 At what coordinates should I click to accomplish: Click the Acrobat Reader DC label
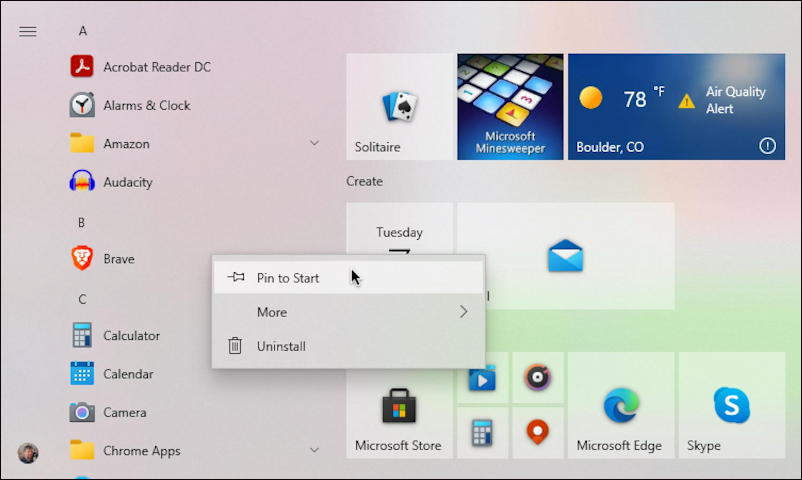pyautogui.click(x=157, y=67)
